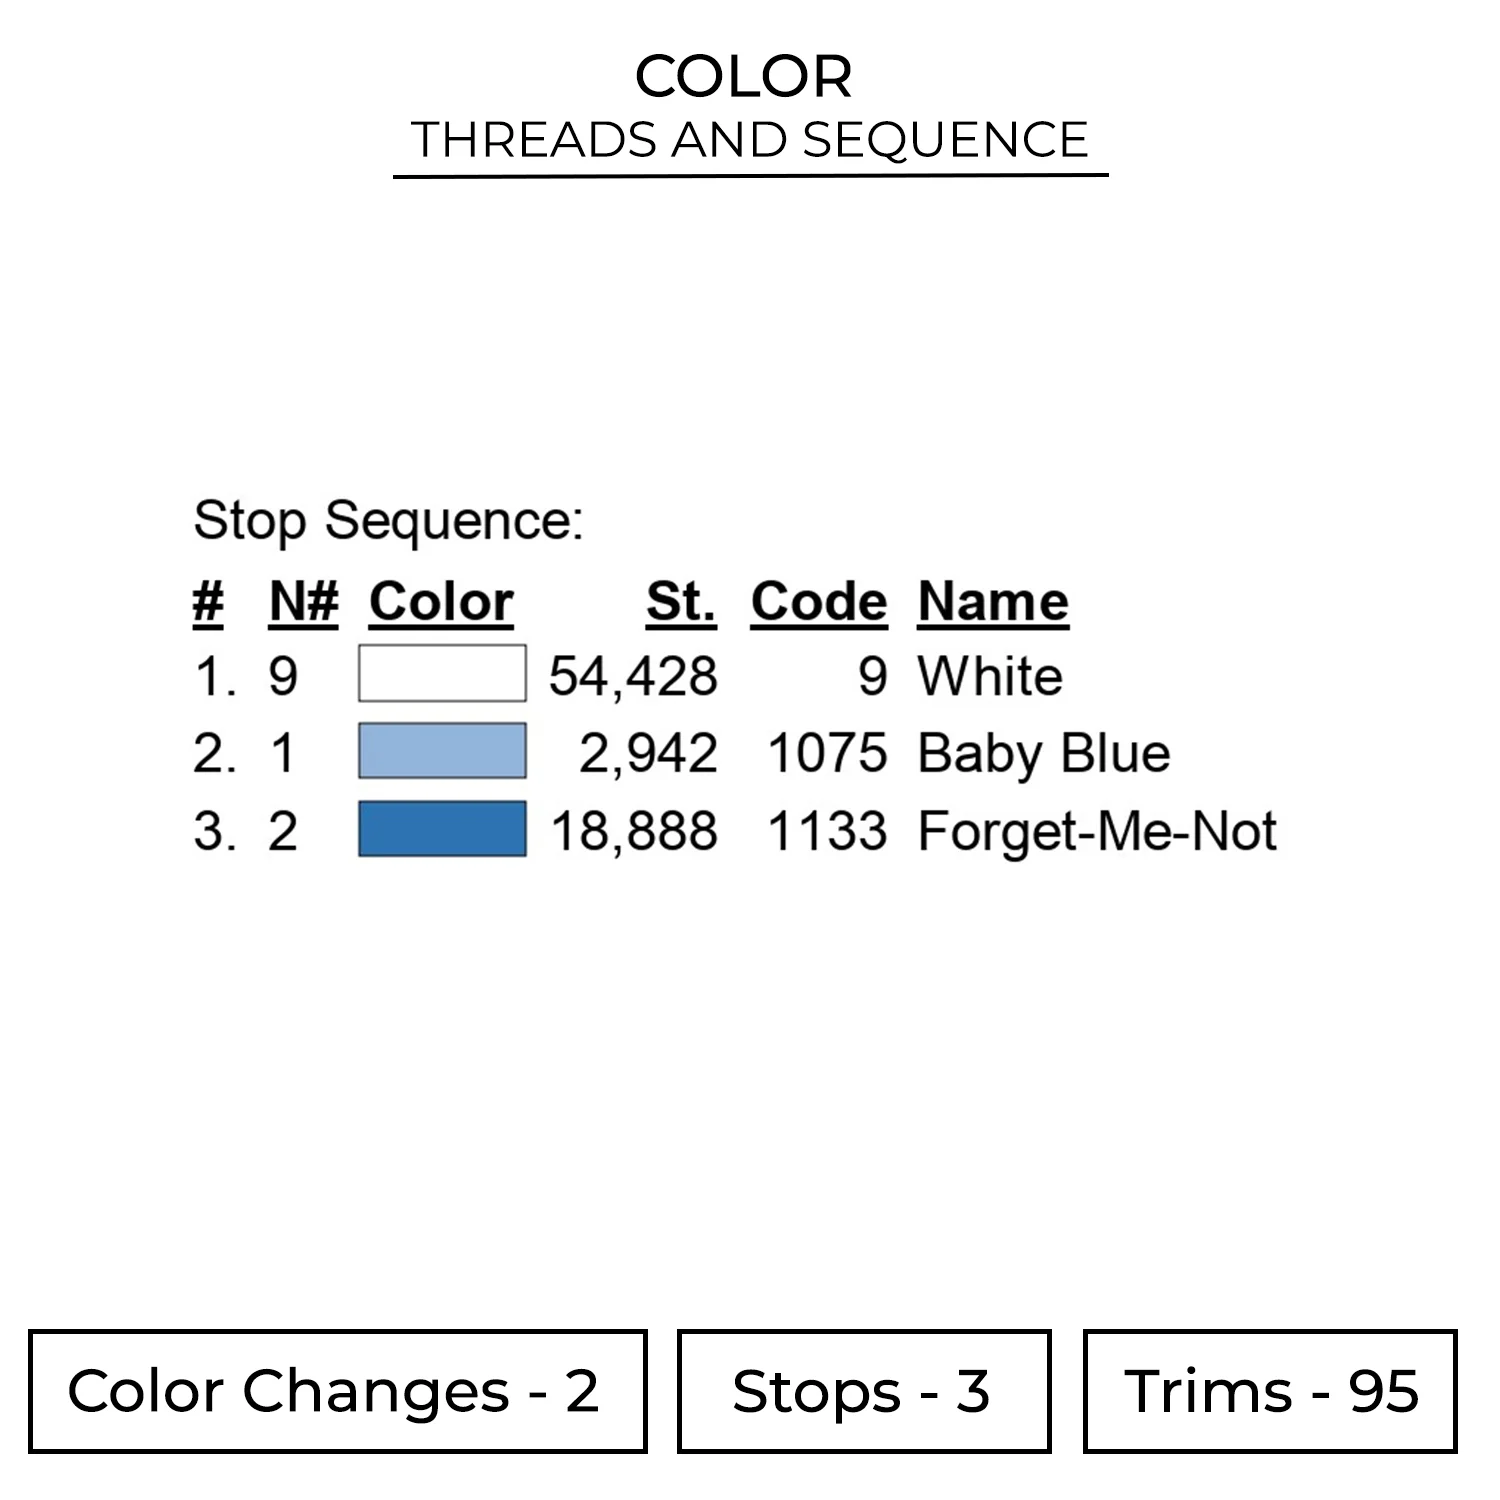The height and width of the screenshot is (1500, 1500).
Task: Click the # column header
Action: pos(208,602)
